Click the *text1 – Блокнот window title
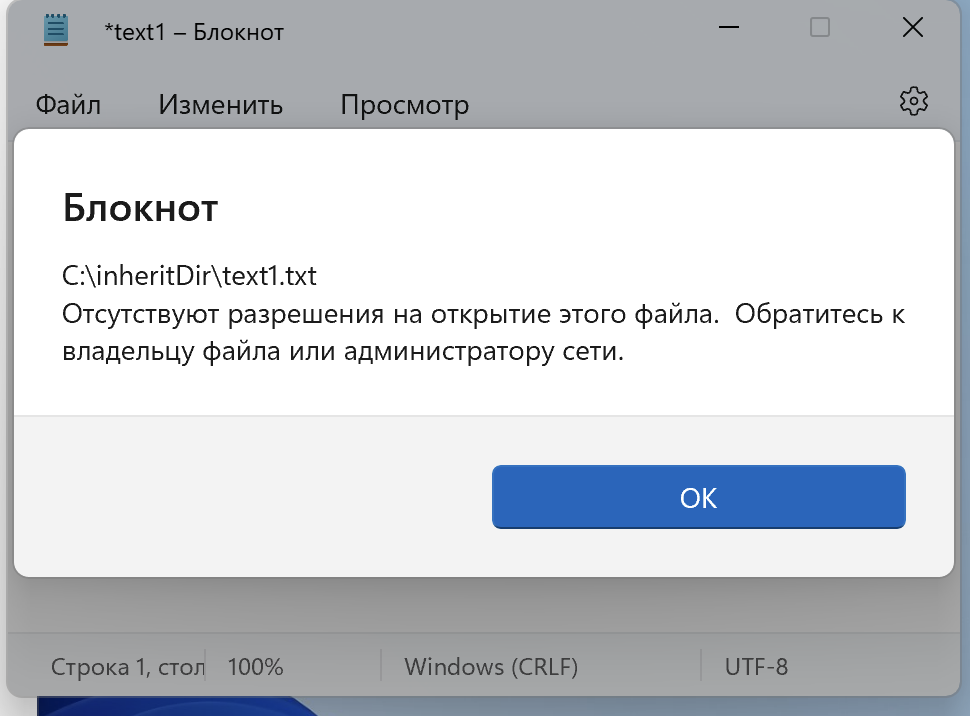Image resolution: width=970 pixels, height=716 pixels. [194, 32]
